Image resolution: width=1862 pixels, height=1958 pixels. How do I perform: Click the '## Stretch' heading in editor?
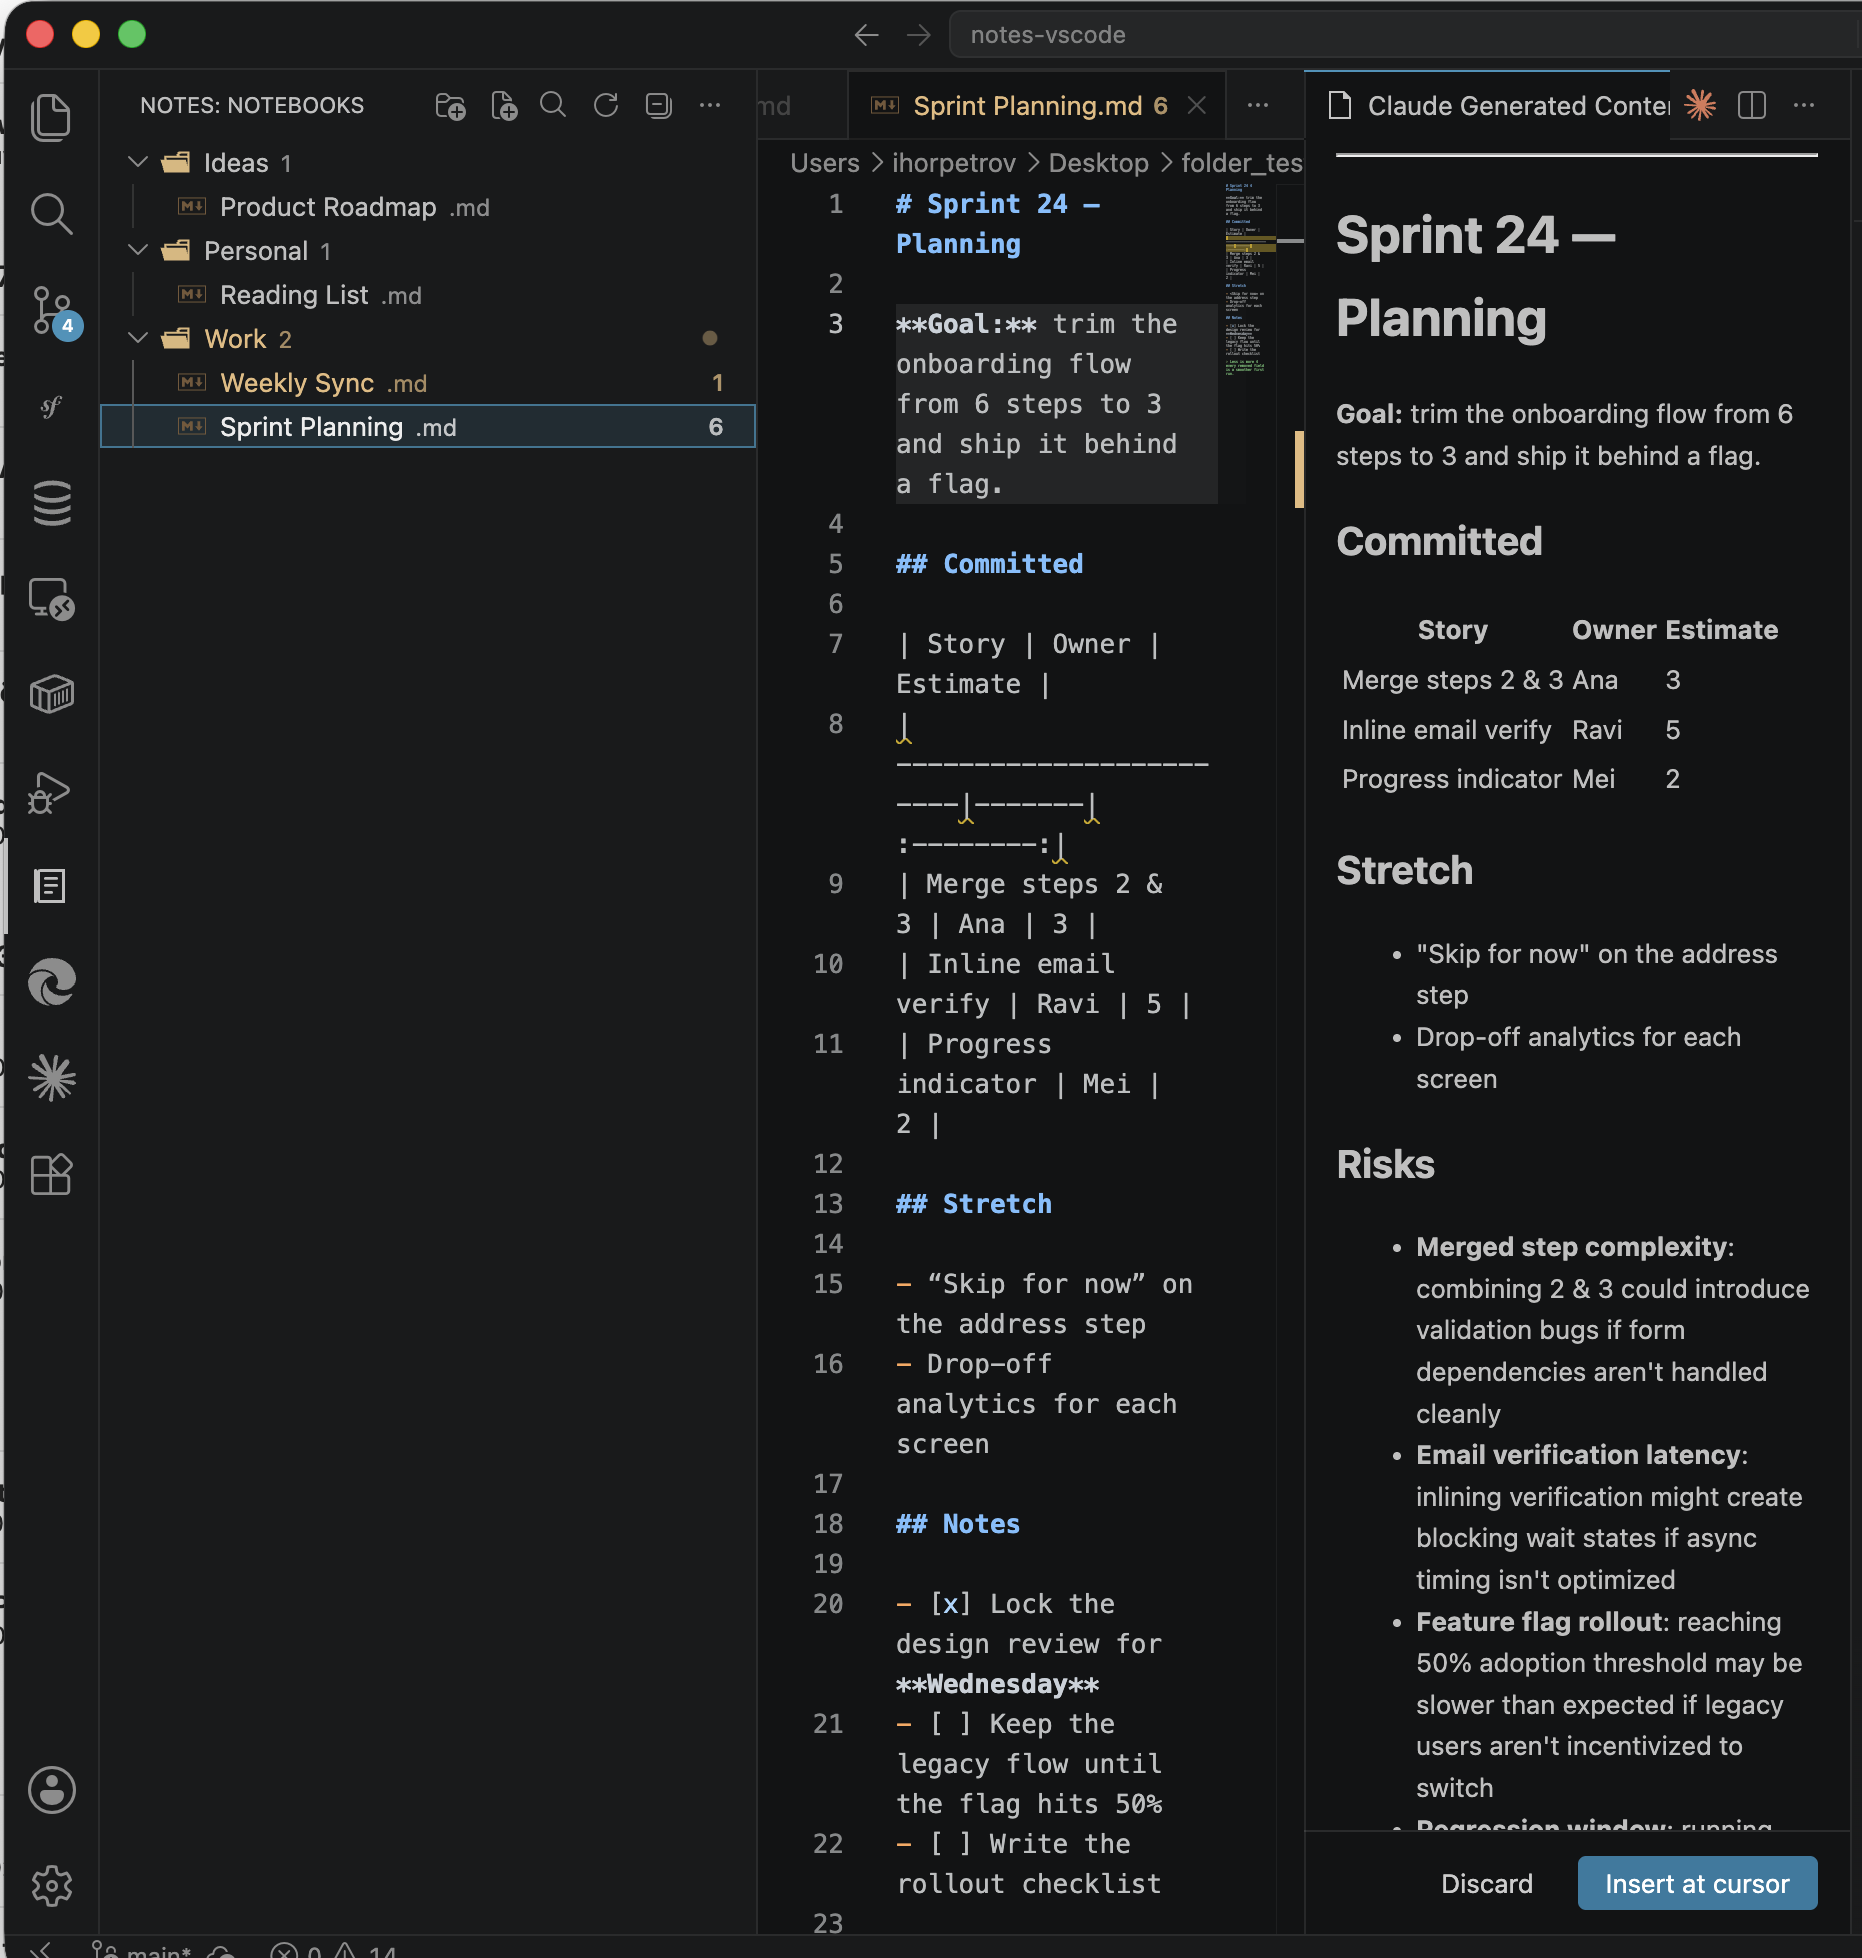(x=974, y=1204)
